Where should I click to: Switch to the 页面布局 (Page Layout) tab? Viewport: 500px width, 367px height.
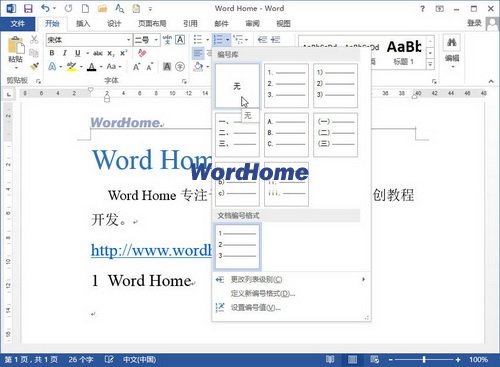tap(152, 24)
